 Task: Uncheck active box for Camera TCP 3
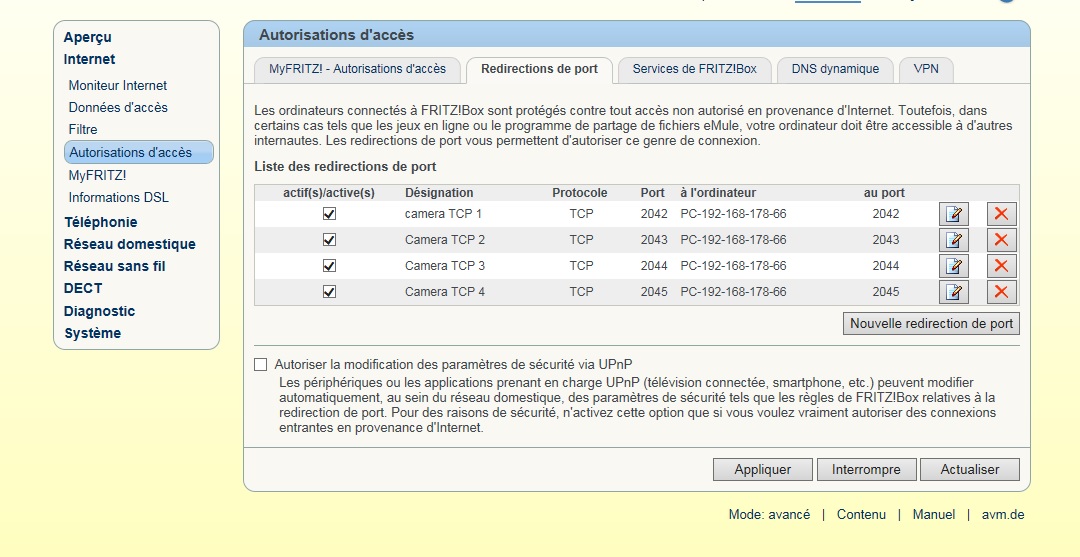(x=329, y=266)
